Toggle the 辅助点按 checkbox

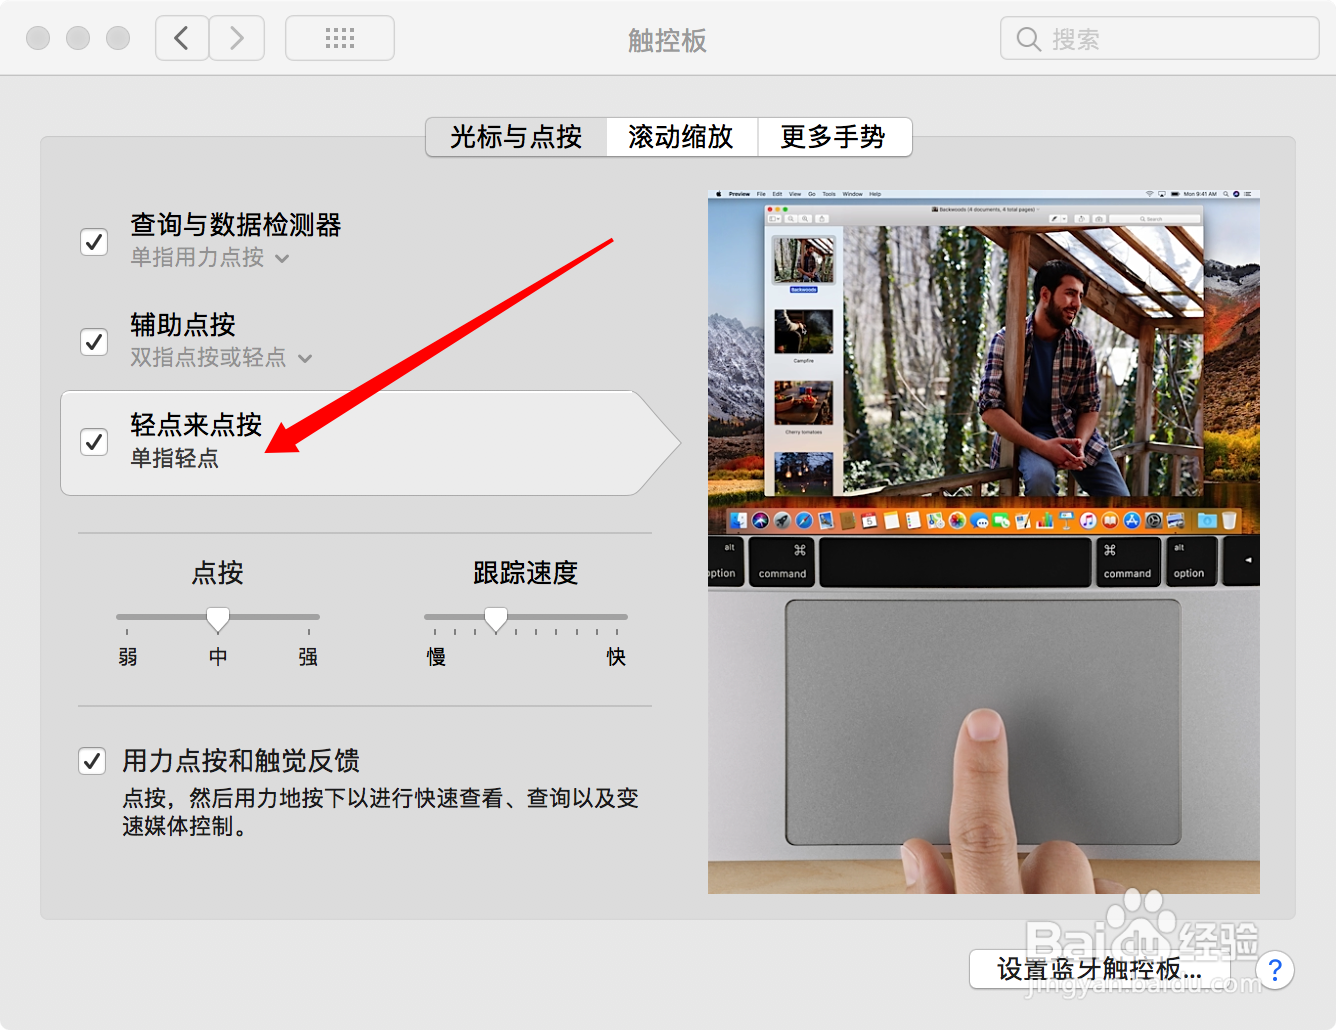pyautogui.click(x=93, y=341)
